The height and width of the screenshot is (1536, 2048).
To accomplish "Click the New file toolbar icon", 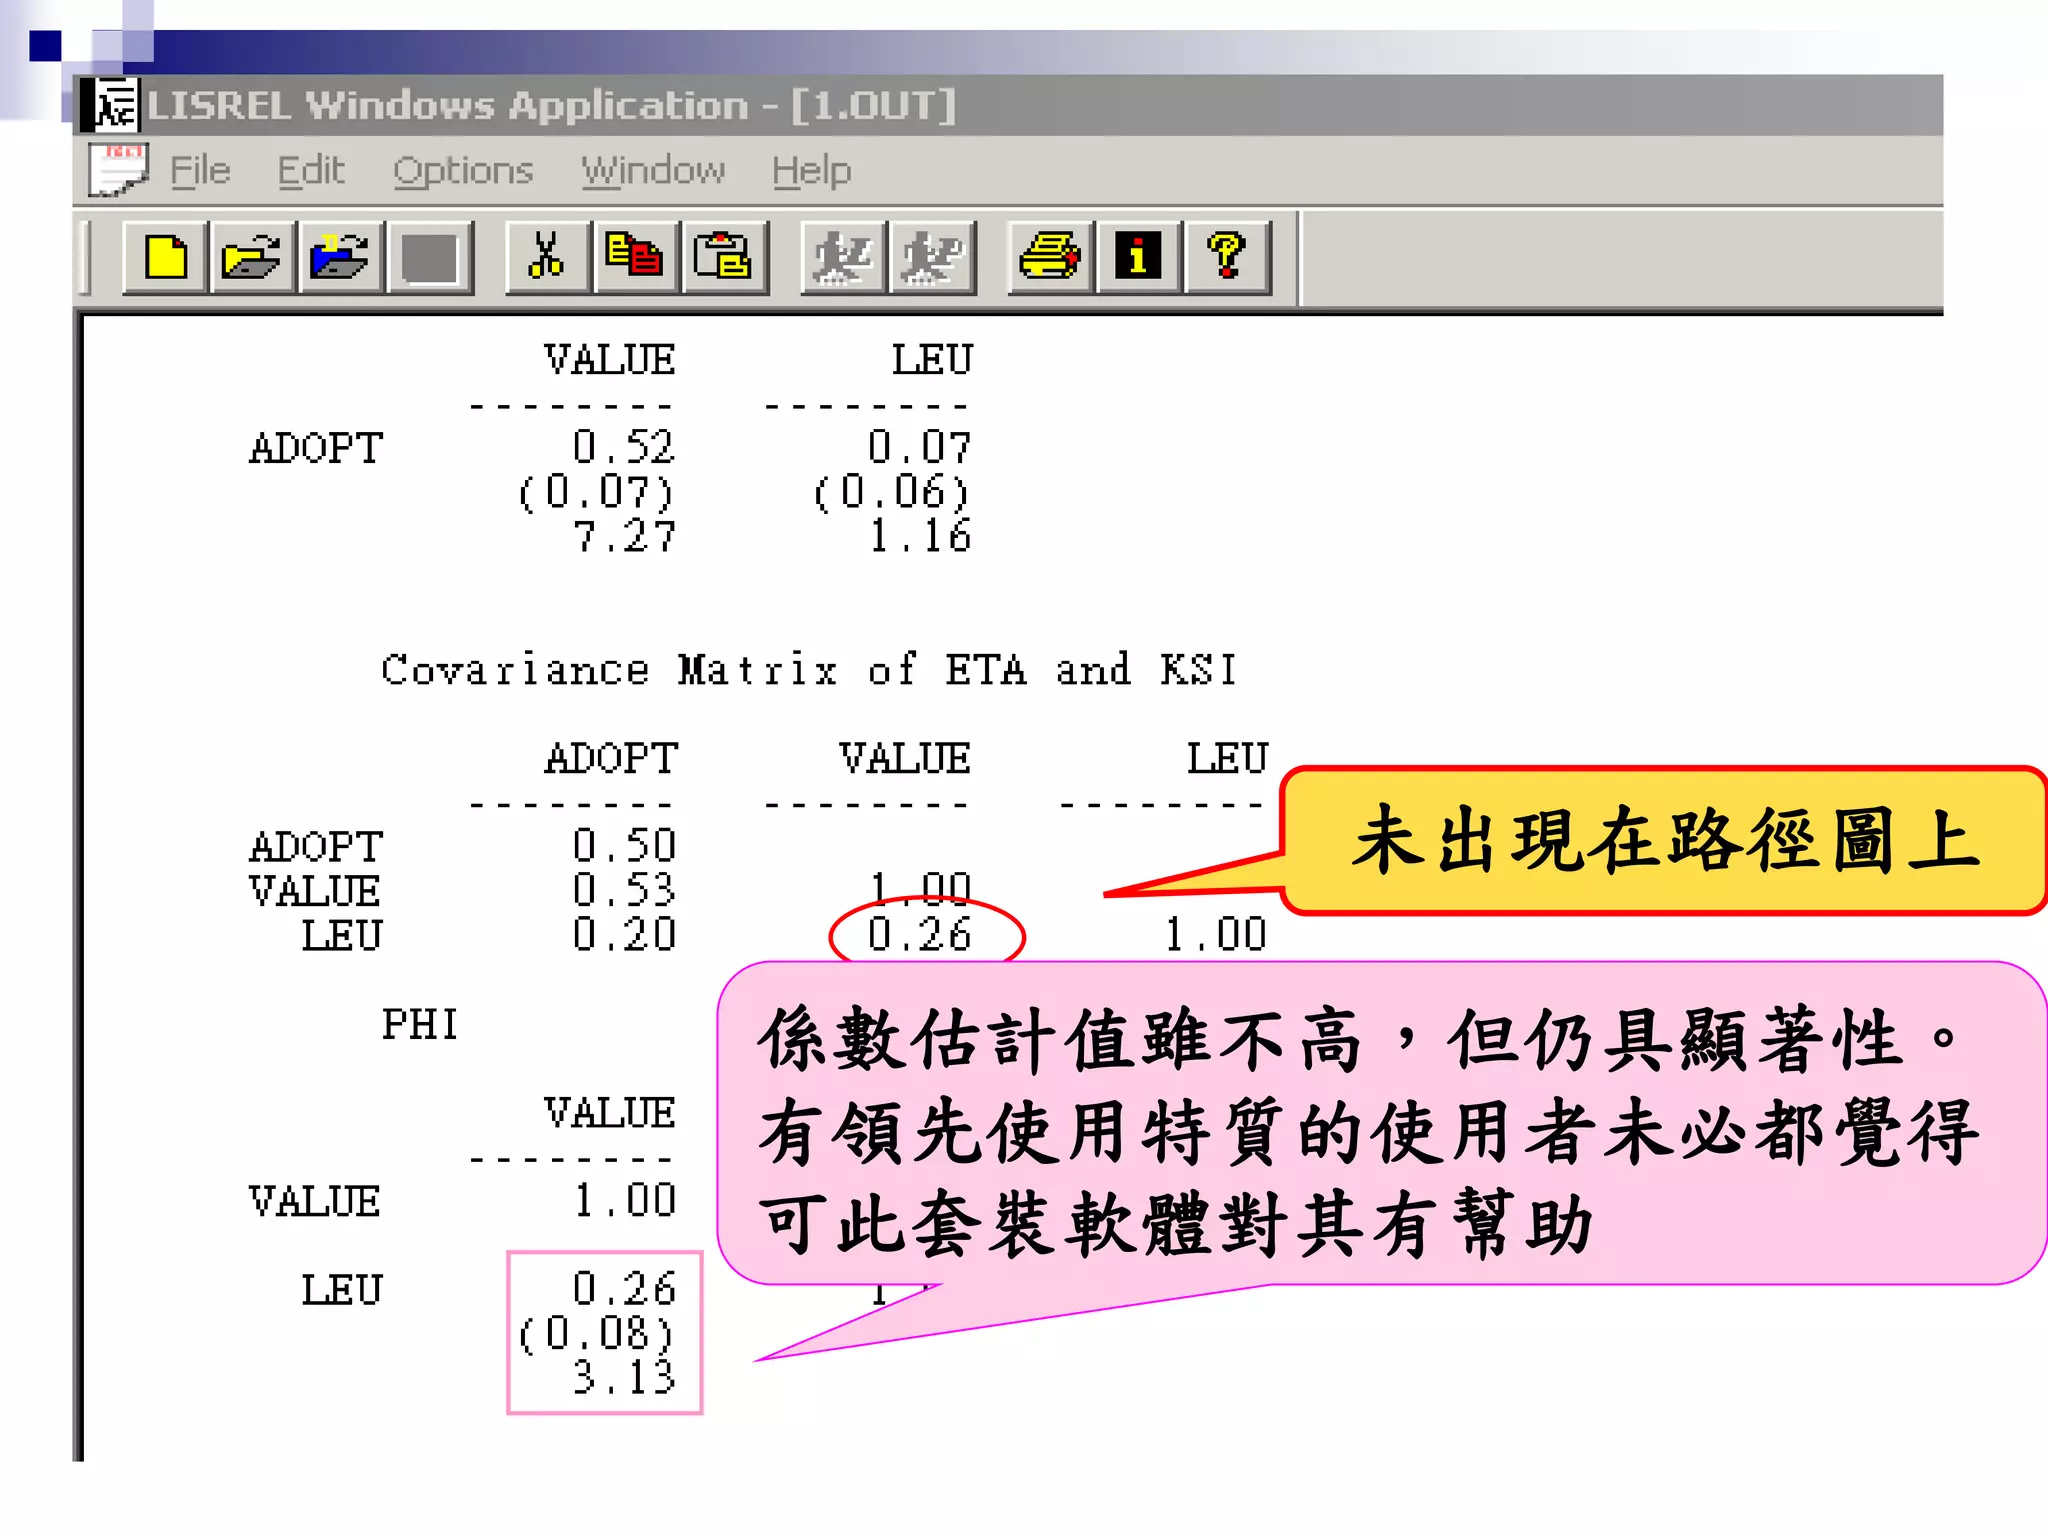I will tap(165, 258).
